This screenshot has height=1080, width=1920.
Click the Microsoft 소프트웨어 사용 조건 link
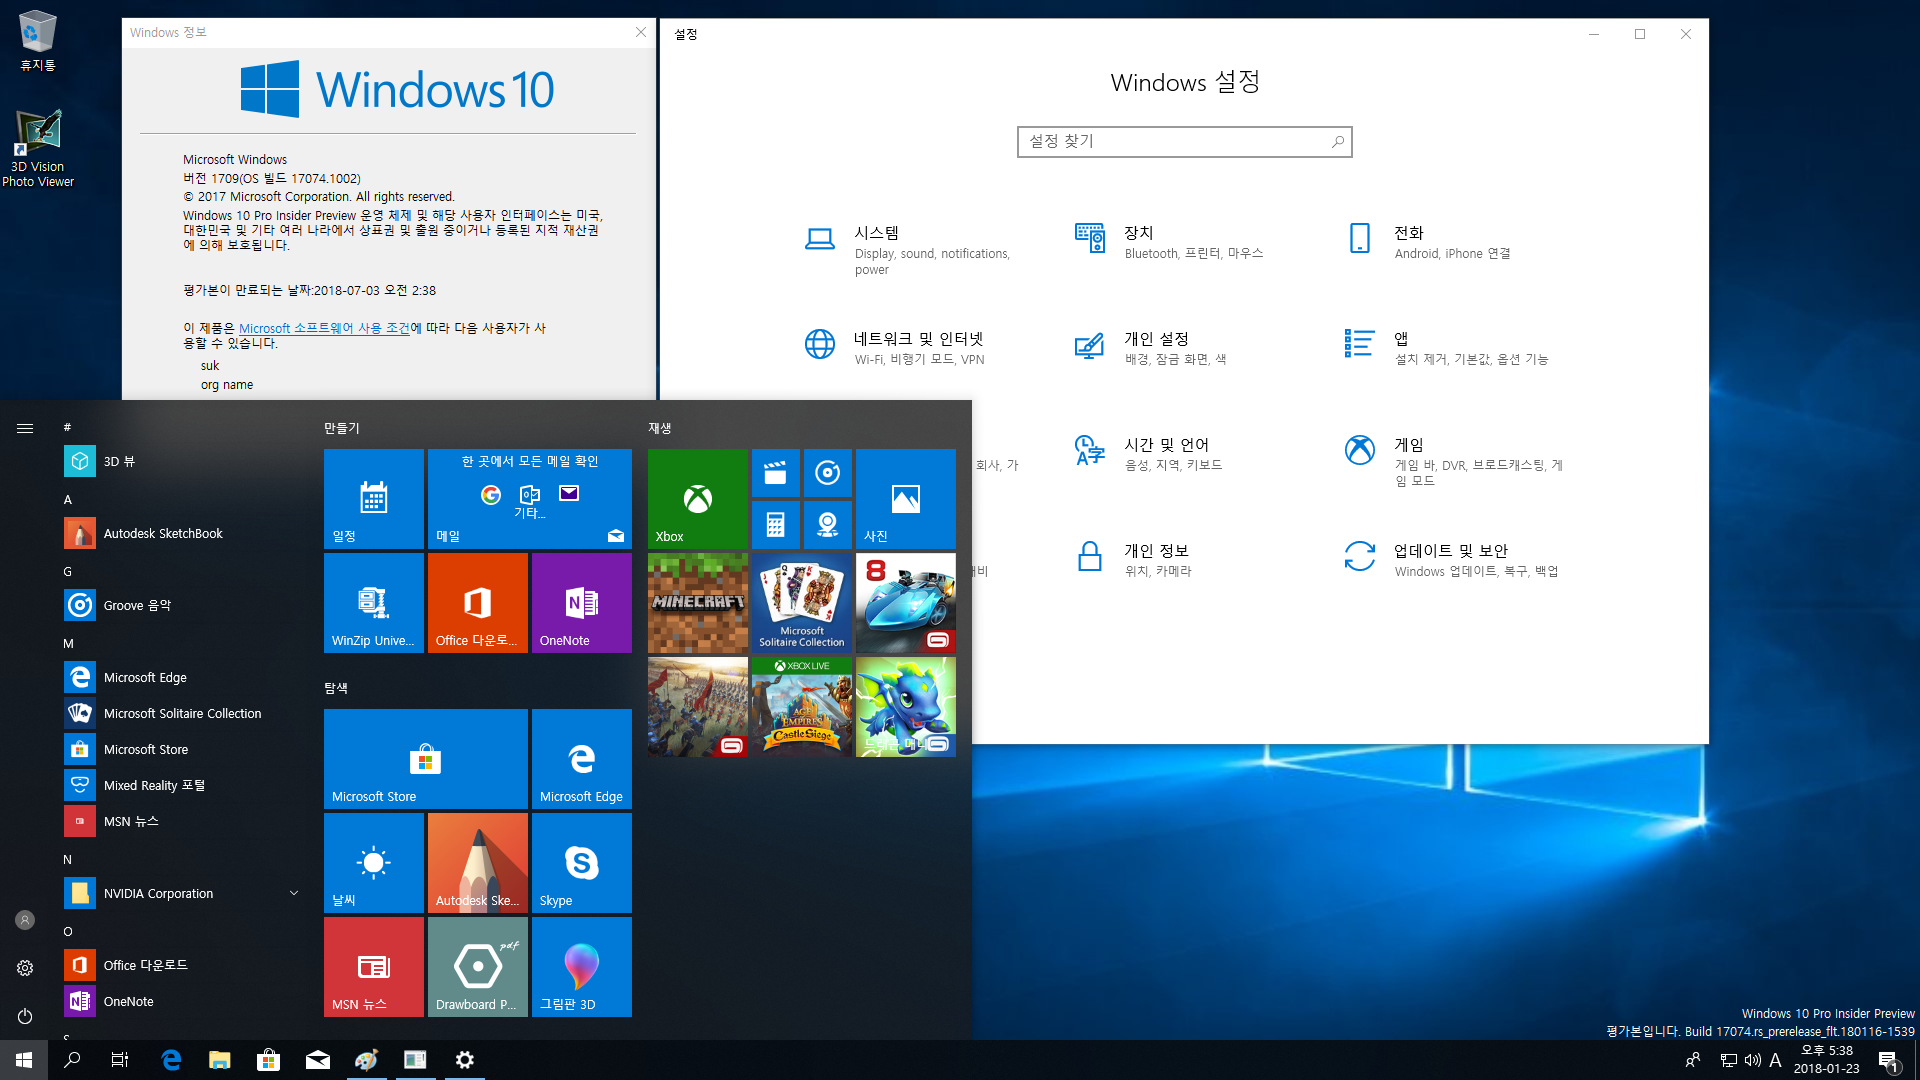click(x=324, y=328)
